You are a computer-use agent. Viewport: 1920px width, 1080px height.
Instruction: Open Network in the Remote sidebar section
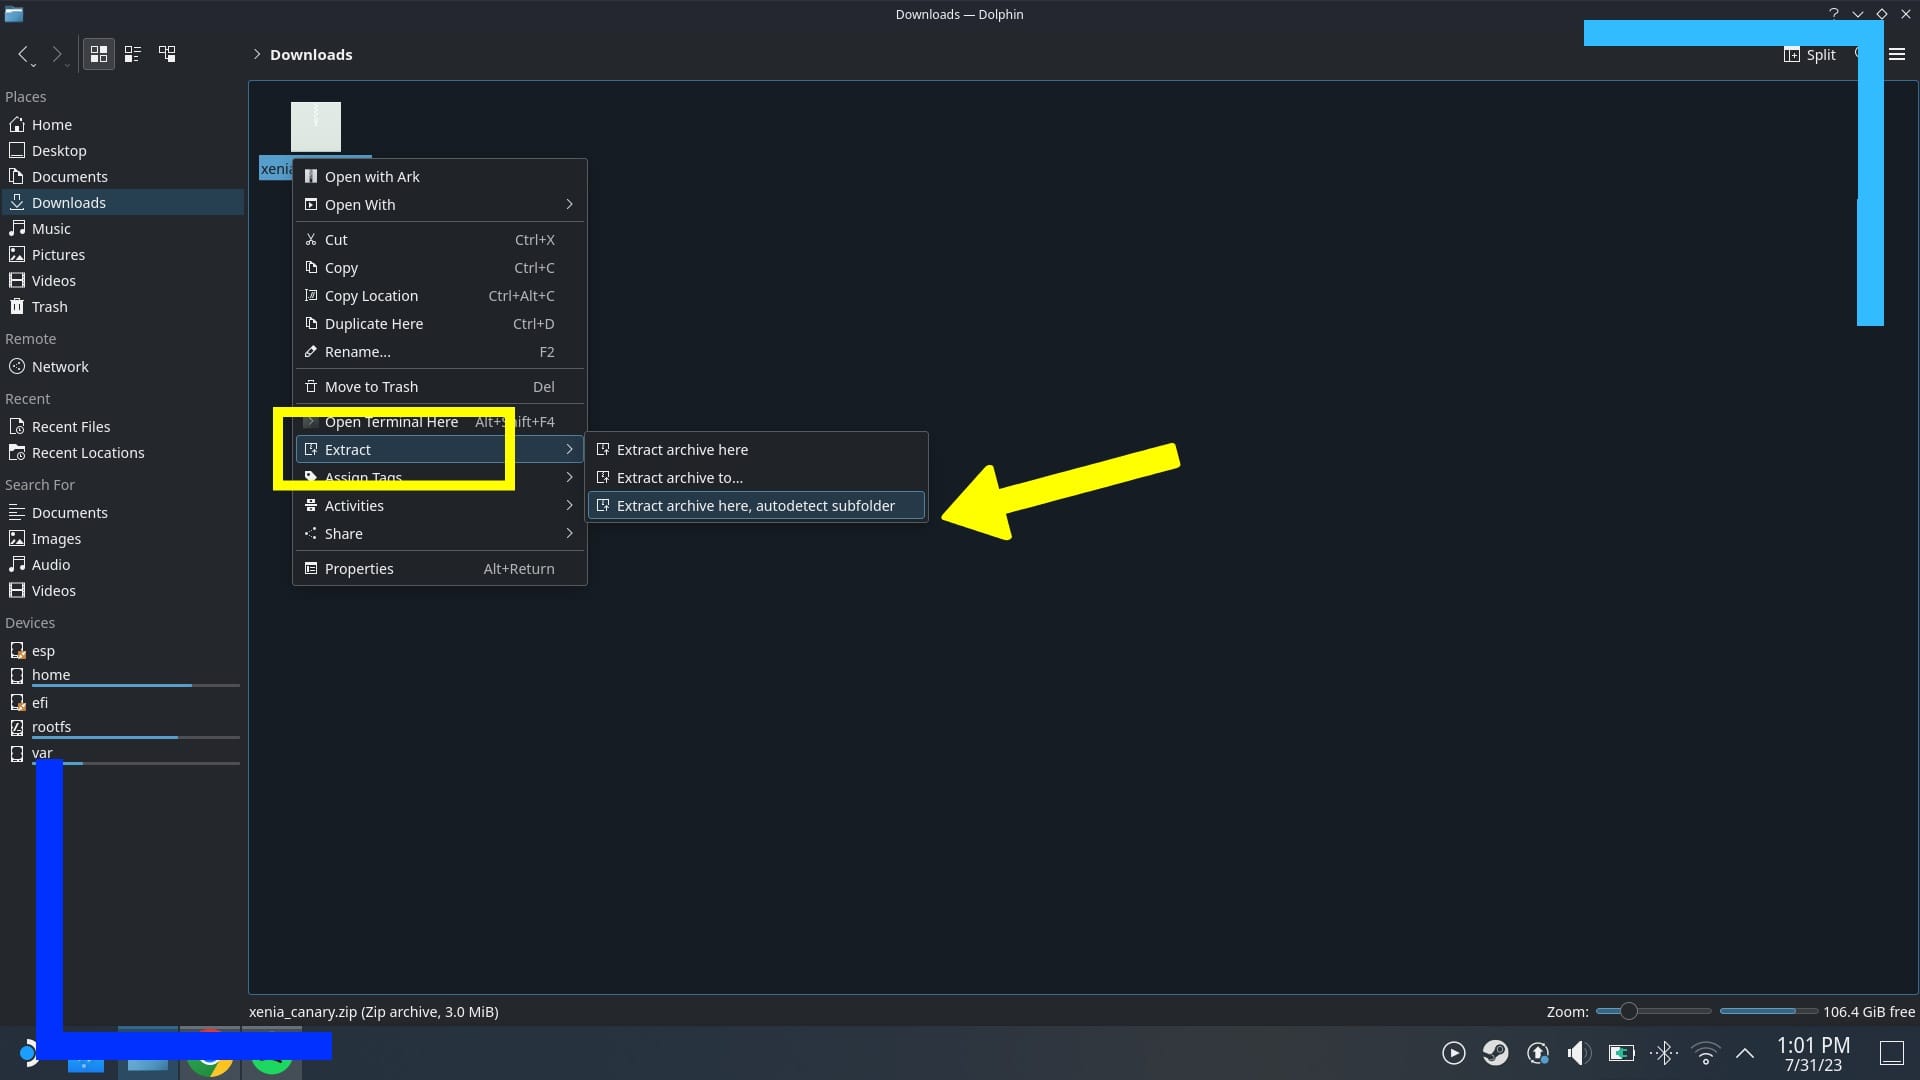point(59,366)
